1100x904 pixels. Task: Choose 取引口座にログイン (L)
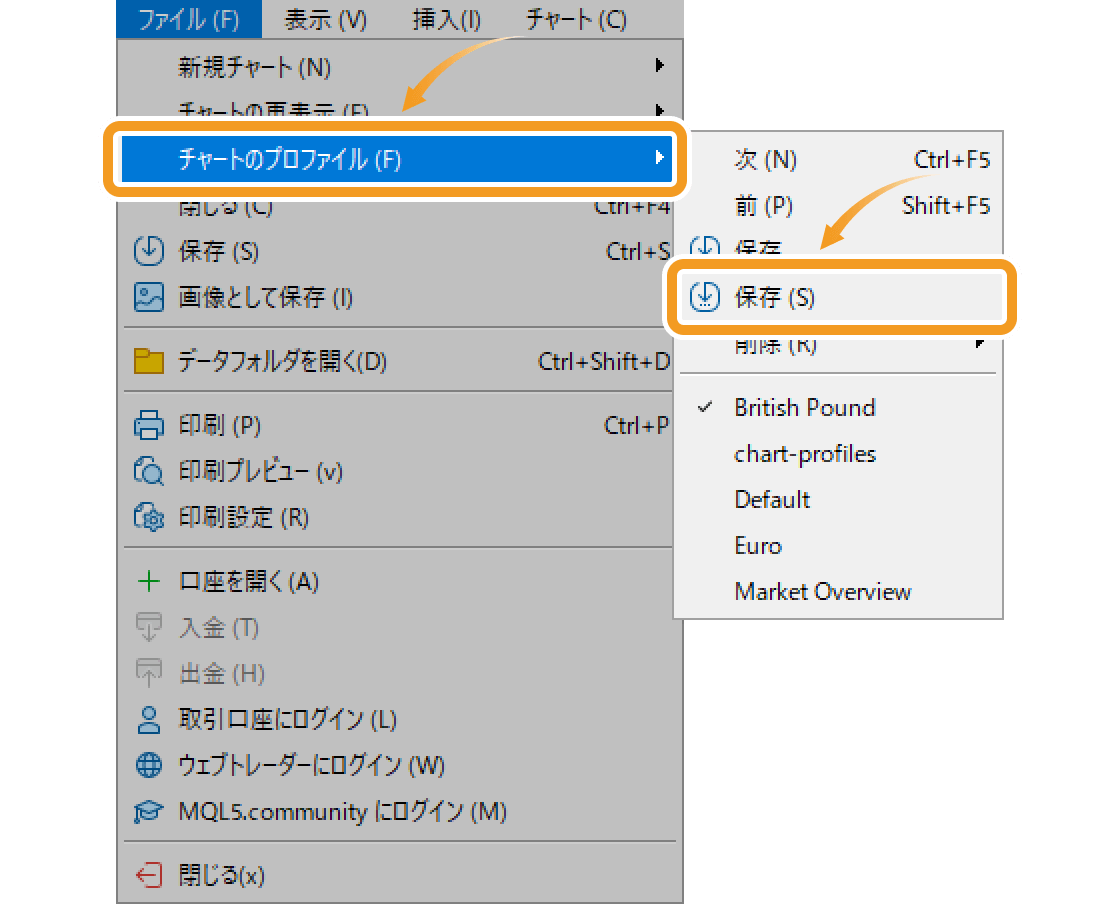point(399,720)
